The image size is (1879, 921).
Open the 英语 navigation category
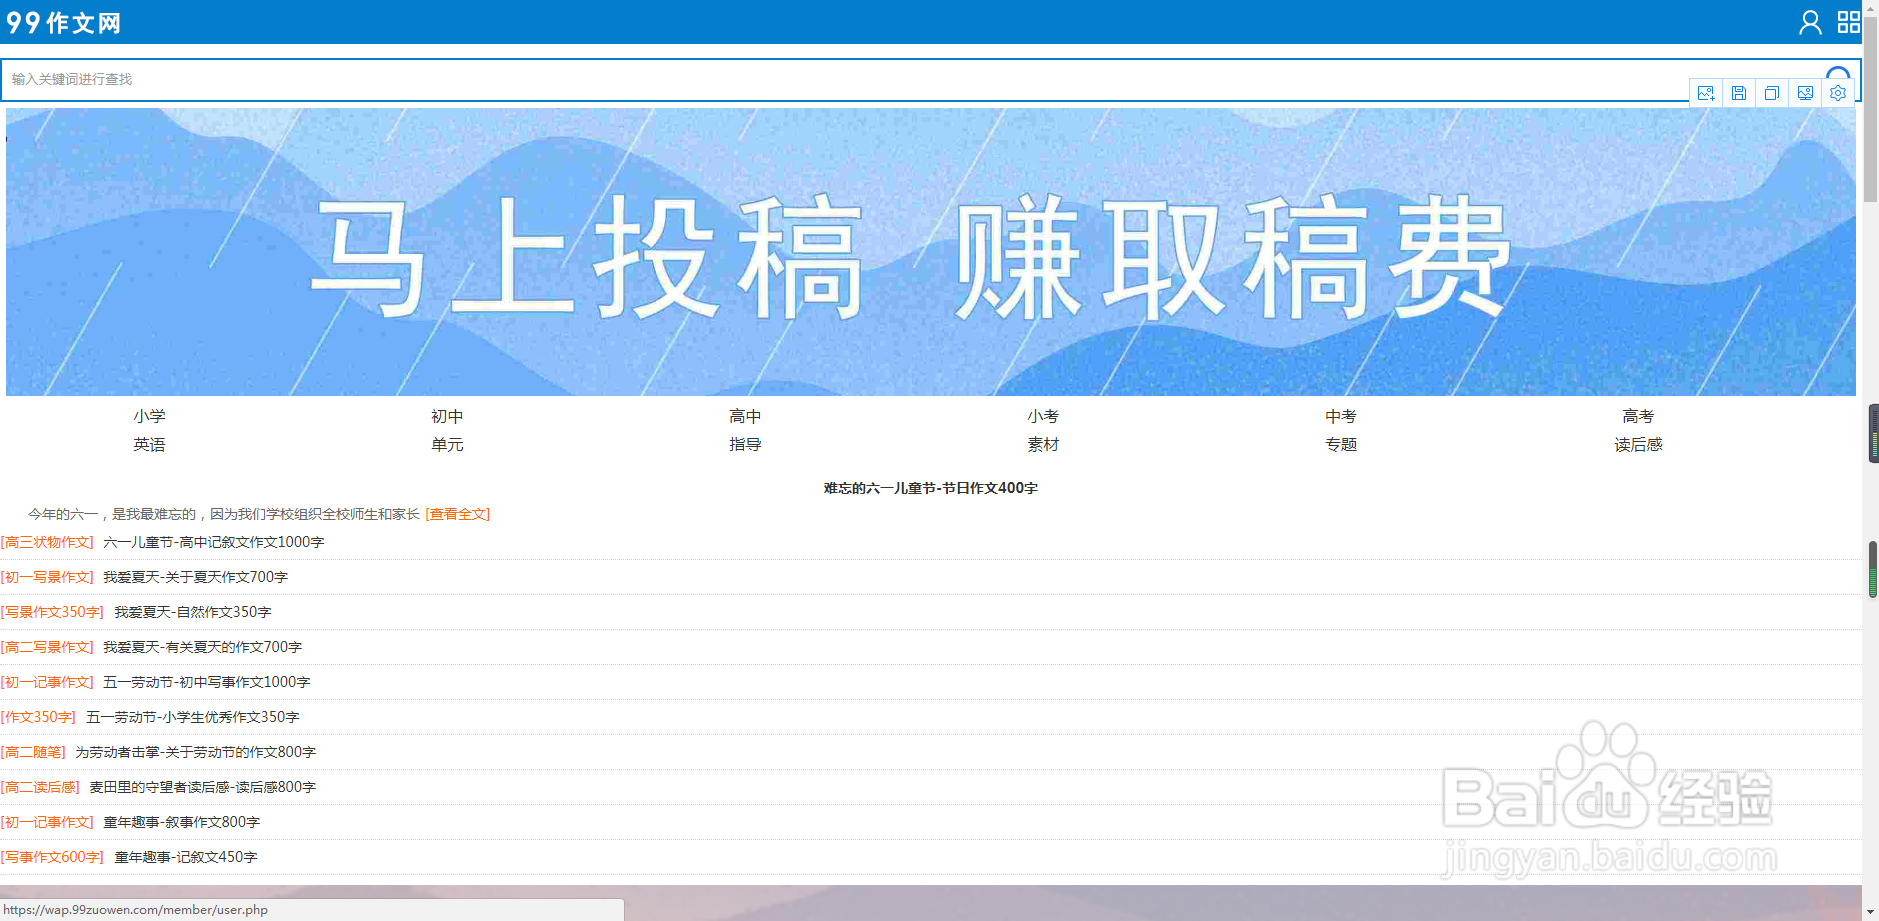coord(150,445)
